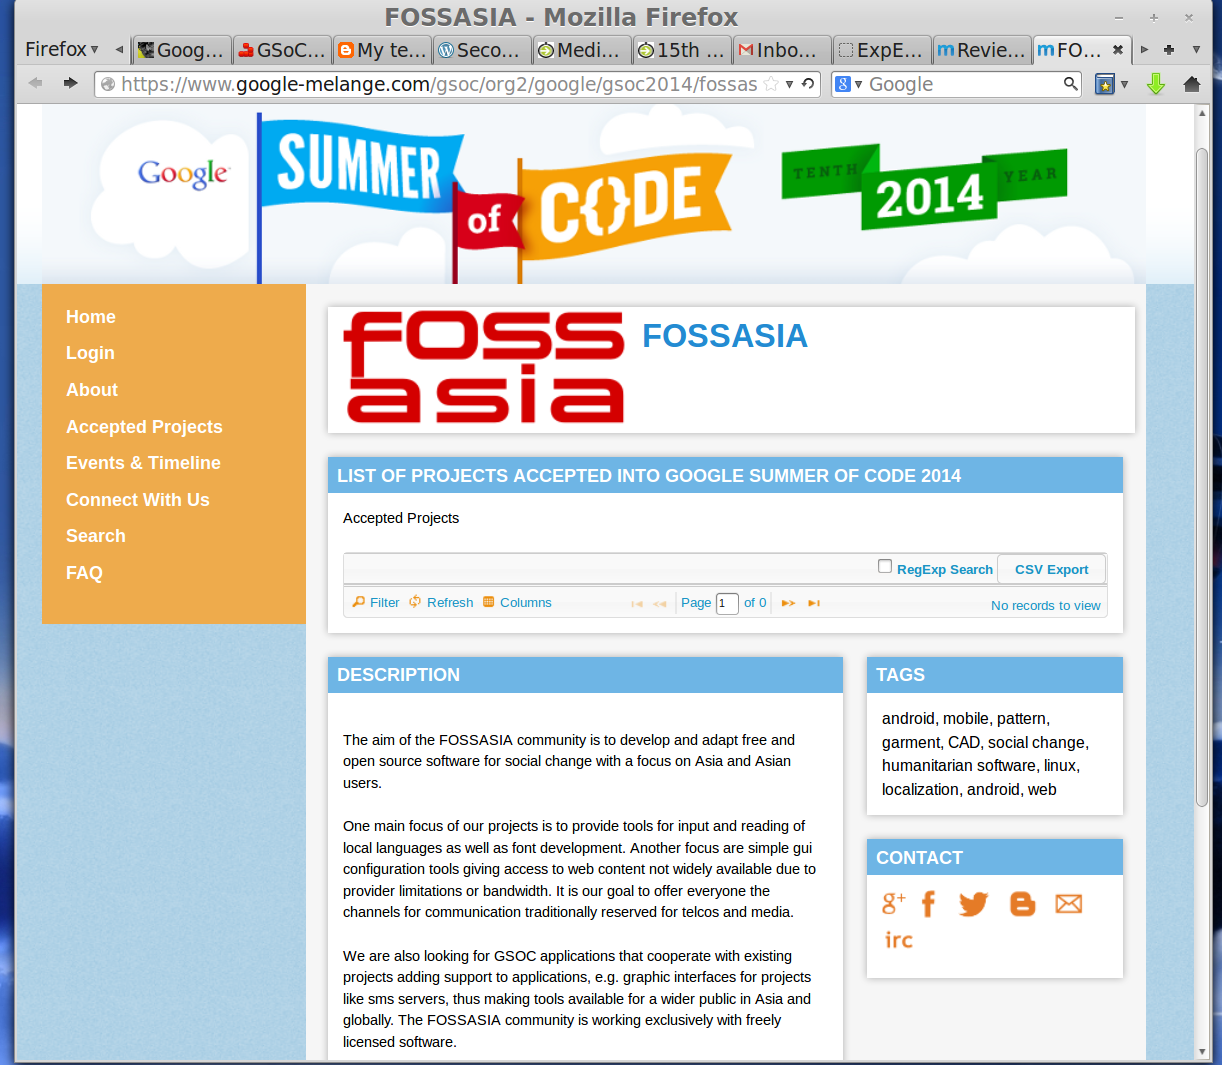The image size is (1222, 1065).
Task: Go forward using the browser forward arrow
Action: 70,83
